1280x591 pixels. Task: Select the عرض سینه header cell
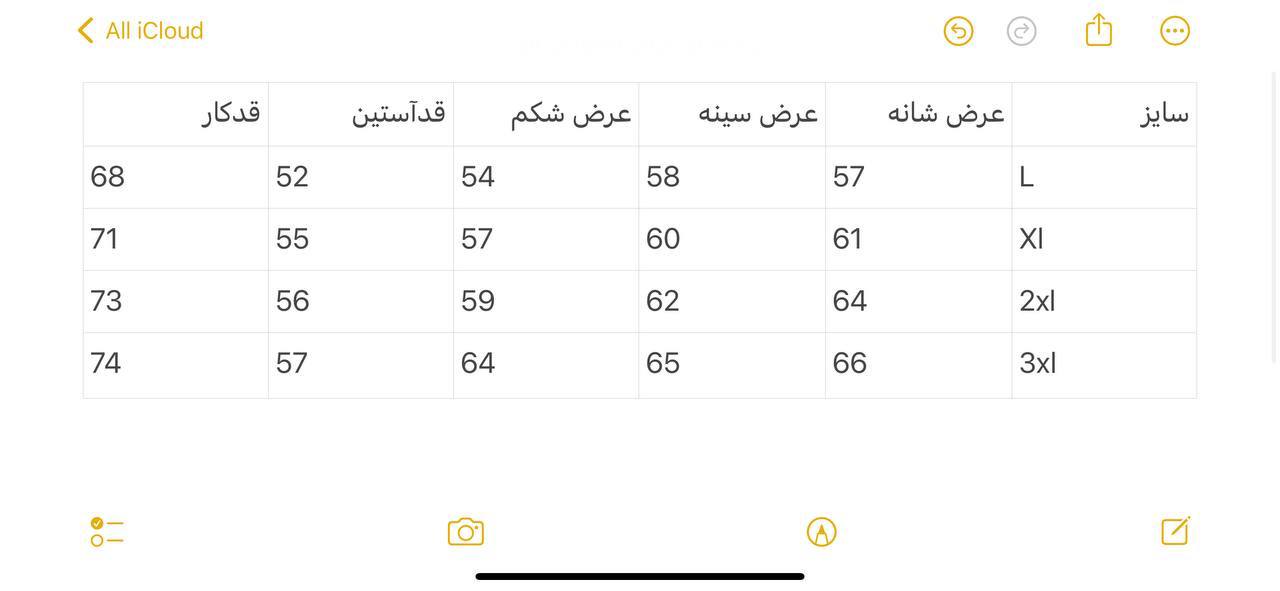coord(732,114)
